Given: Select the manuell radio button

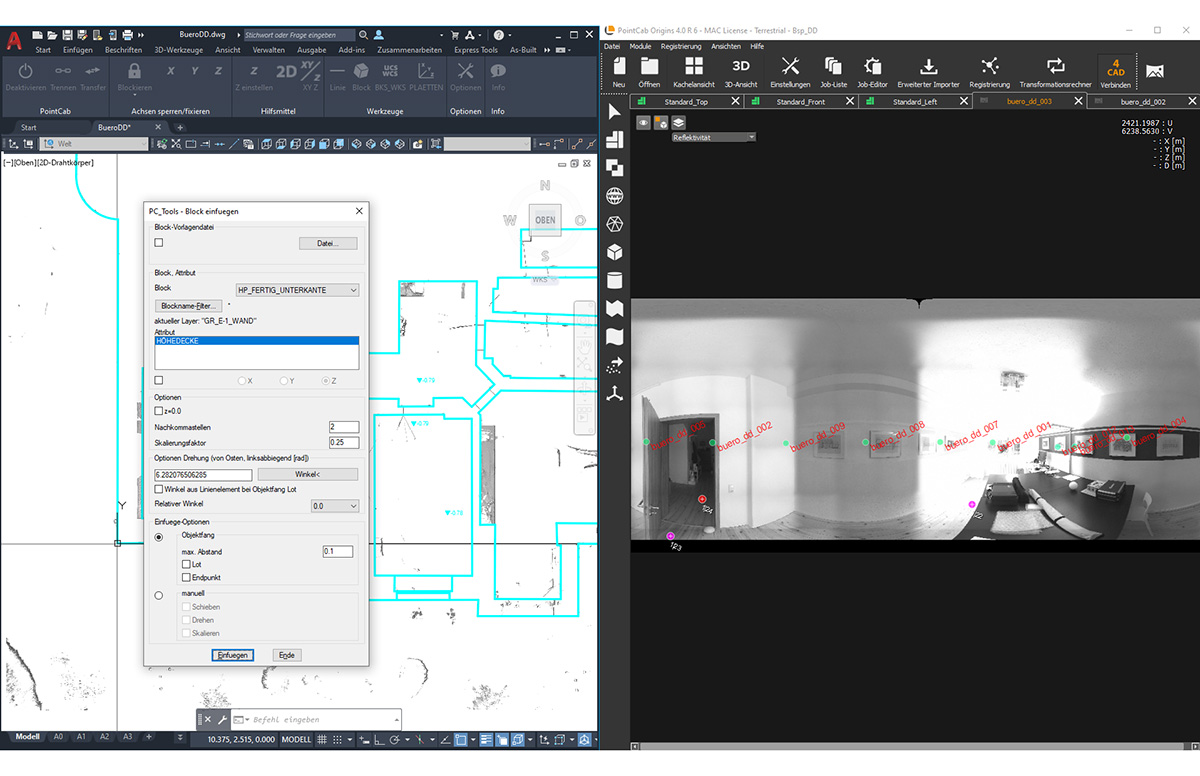Looking at the screenshot, I should [x=157, y=595].
